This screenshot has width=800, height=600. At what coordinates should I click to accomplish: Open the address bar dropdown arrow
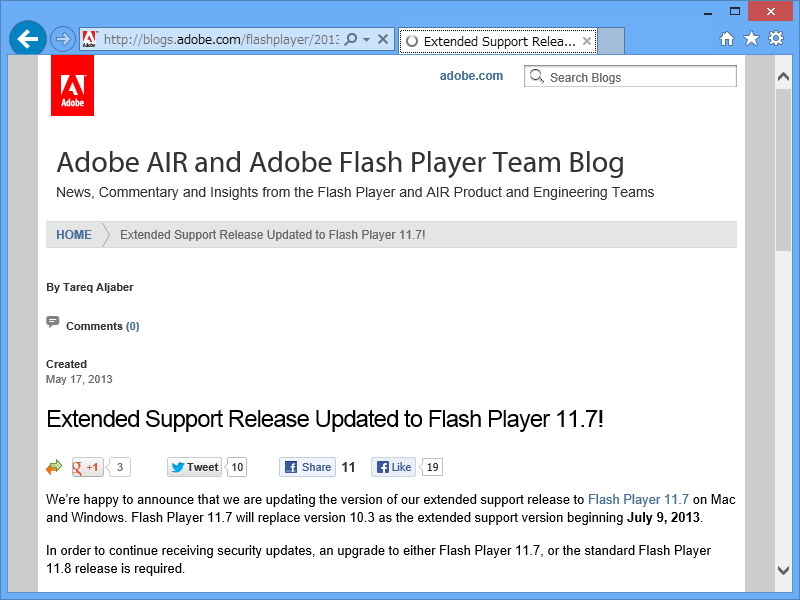366,40
